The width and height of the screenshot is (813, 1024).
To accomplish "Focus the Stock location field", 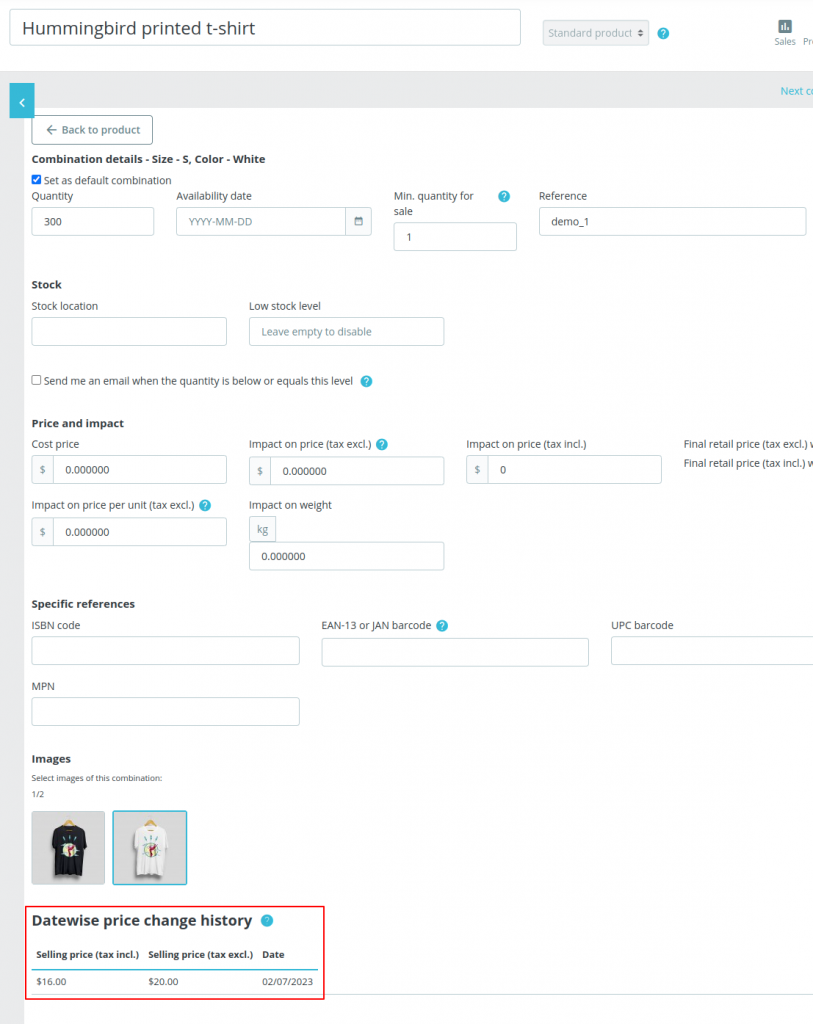I will point(129,332).
